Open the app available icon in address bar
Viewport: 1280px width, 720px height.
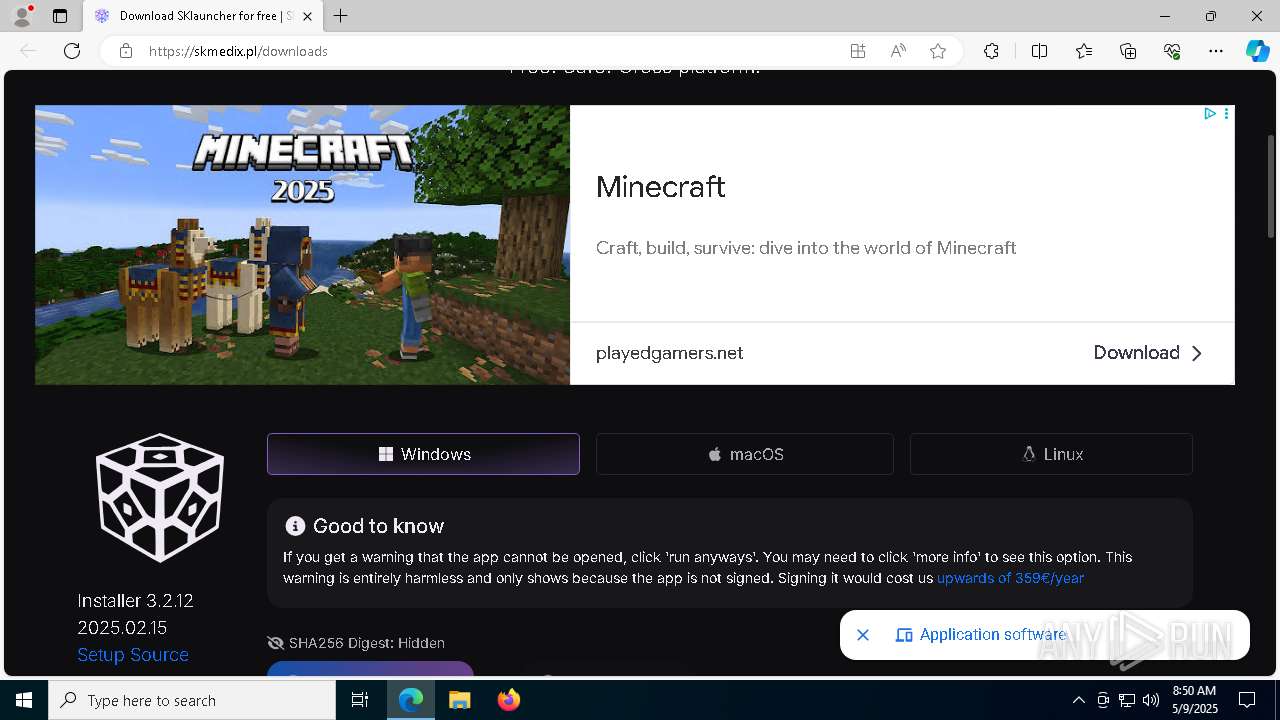coord(858,51)
